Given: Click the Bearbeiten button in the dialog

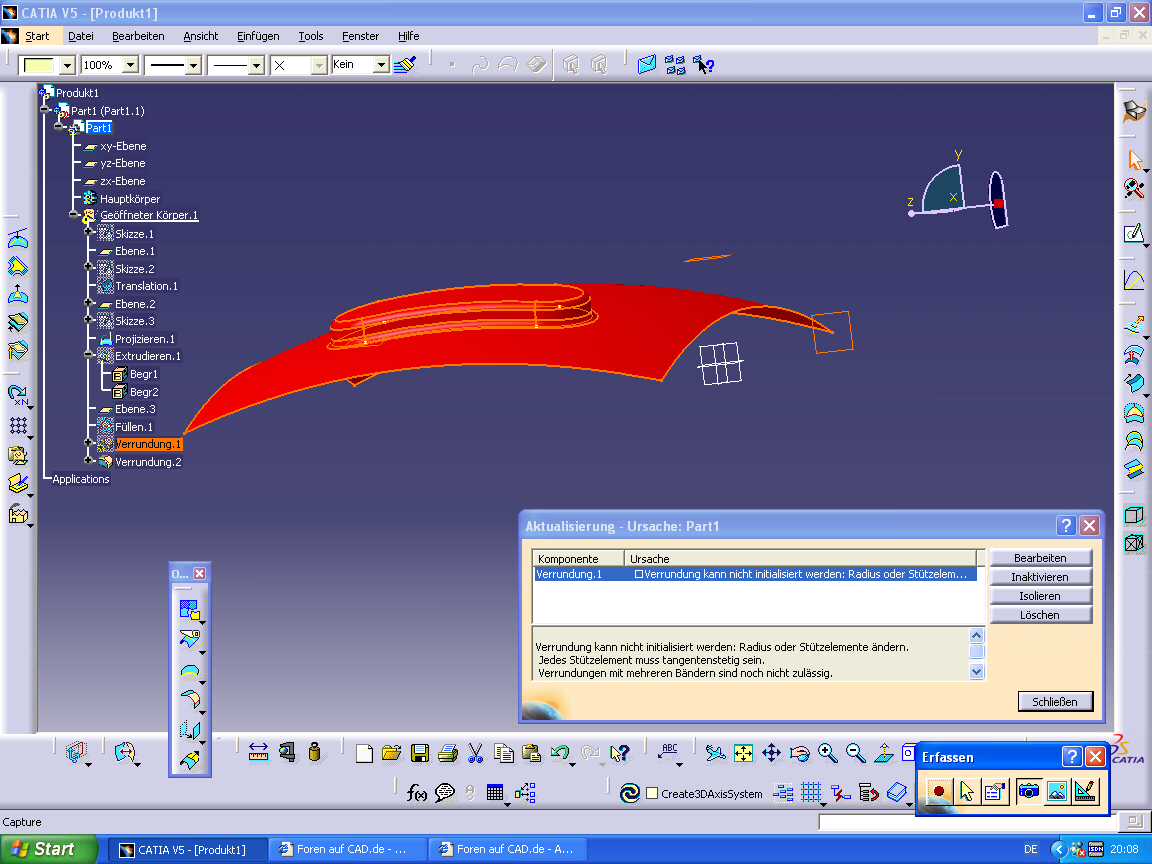Looking at the screenshot, I should pos(1040,558).
